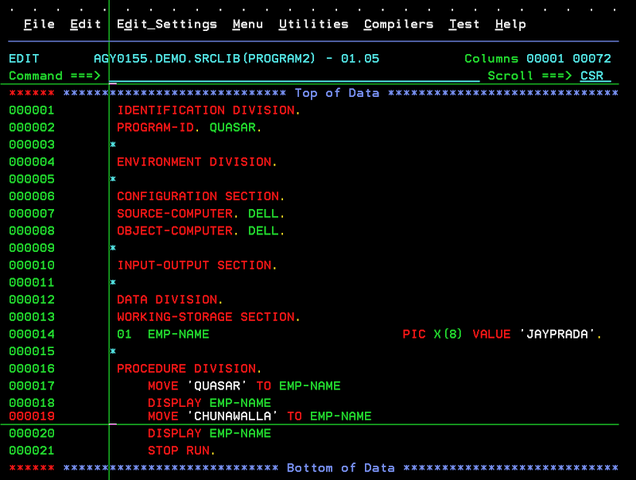Click line number 000002

point(32,127)
